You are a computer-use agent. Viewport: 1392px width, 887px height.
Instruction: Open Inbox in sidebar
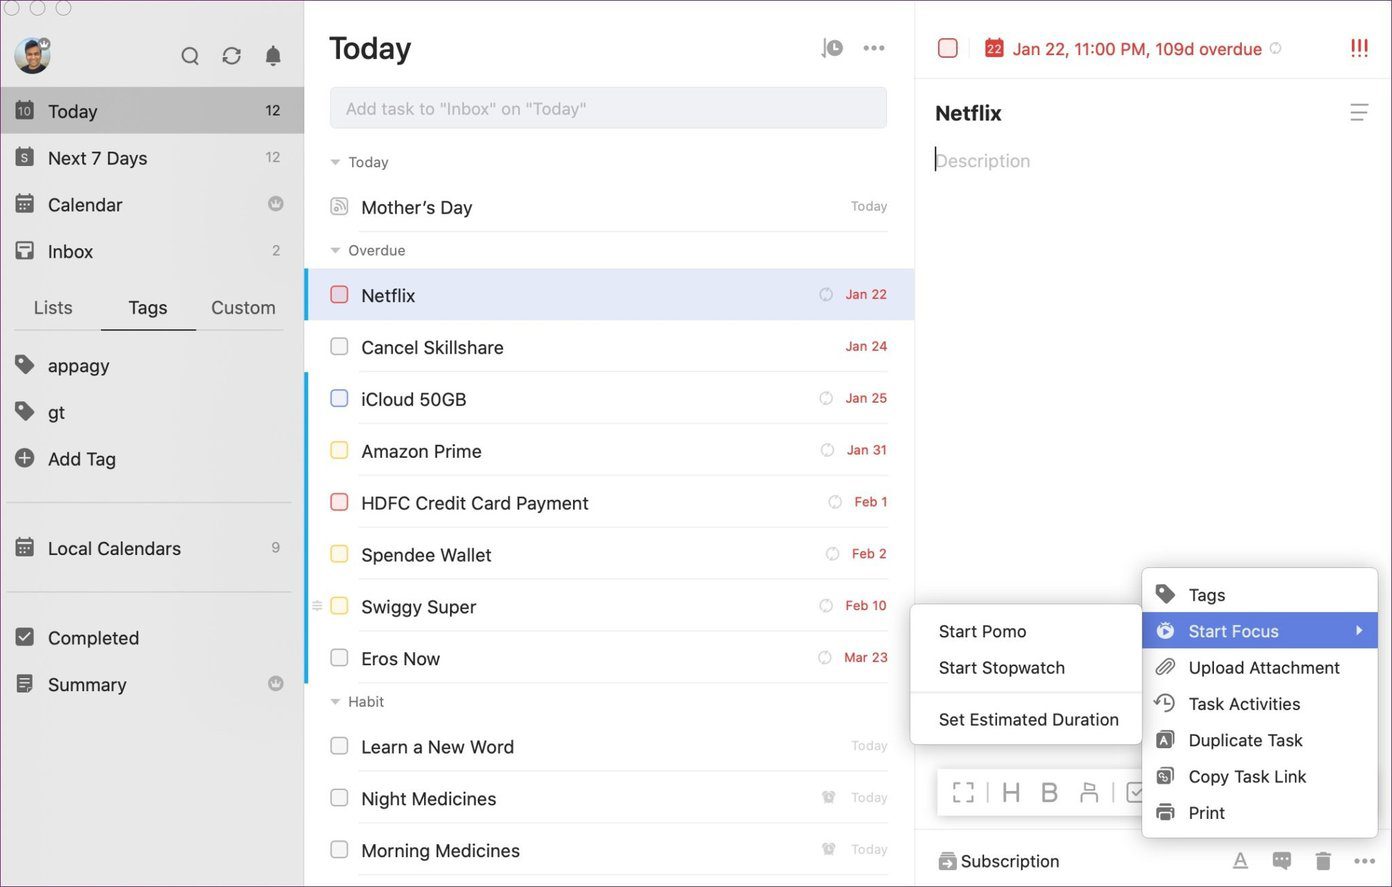pos(152,251)
